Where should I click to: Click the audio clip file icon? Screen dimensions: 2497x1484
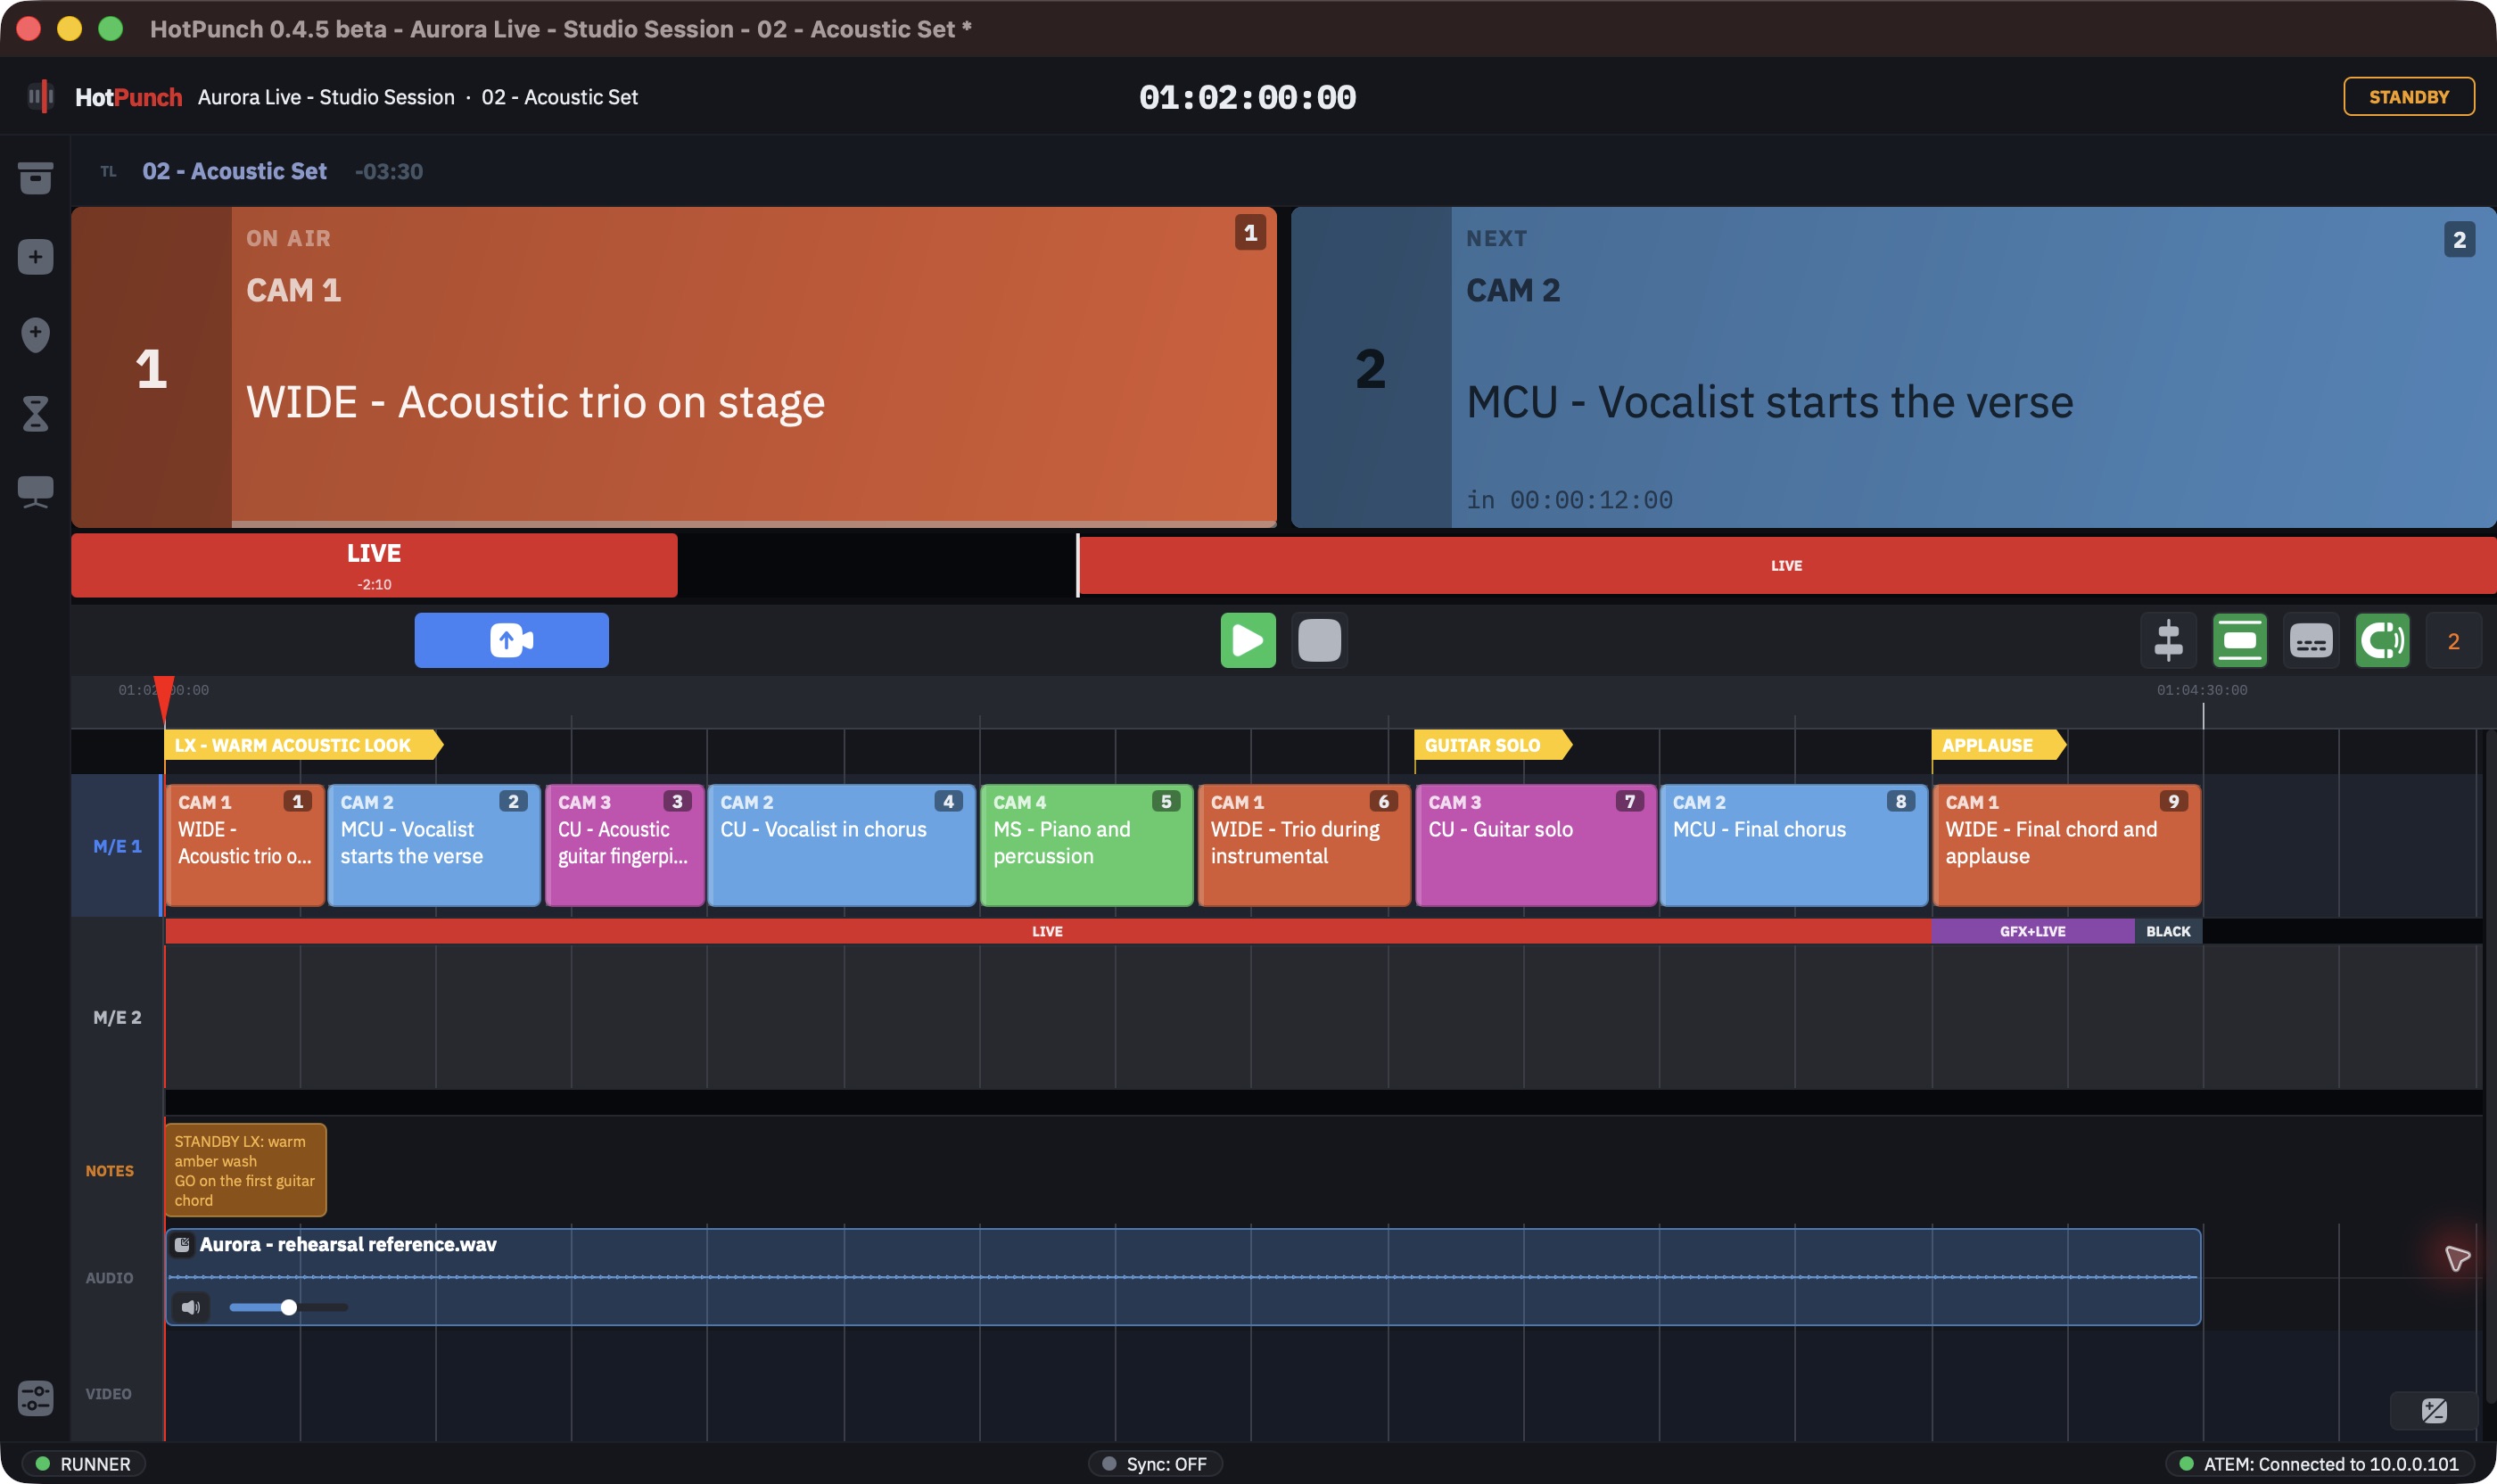[182, 1245]
